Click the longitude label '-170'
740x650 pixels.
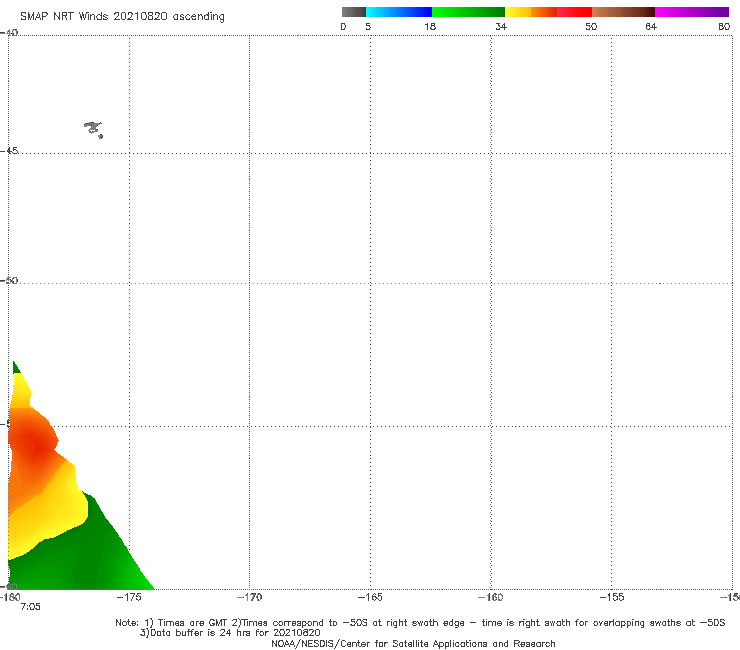coord(249,597)
